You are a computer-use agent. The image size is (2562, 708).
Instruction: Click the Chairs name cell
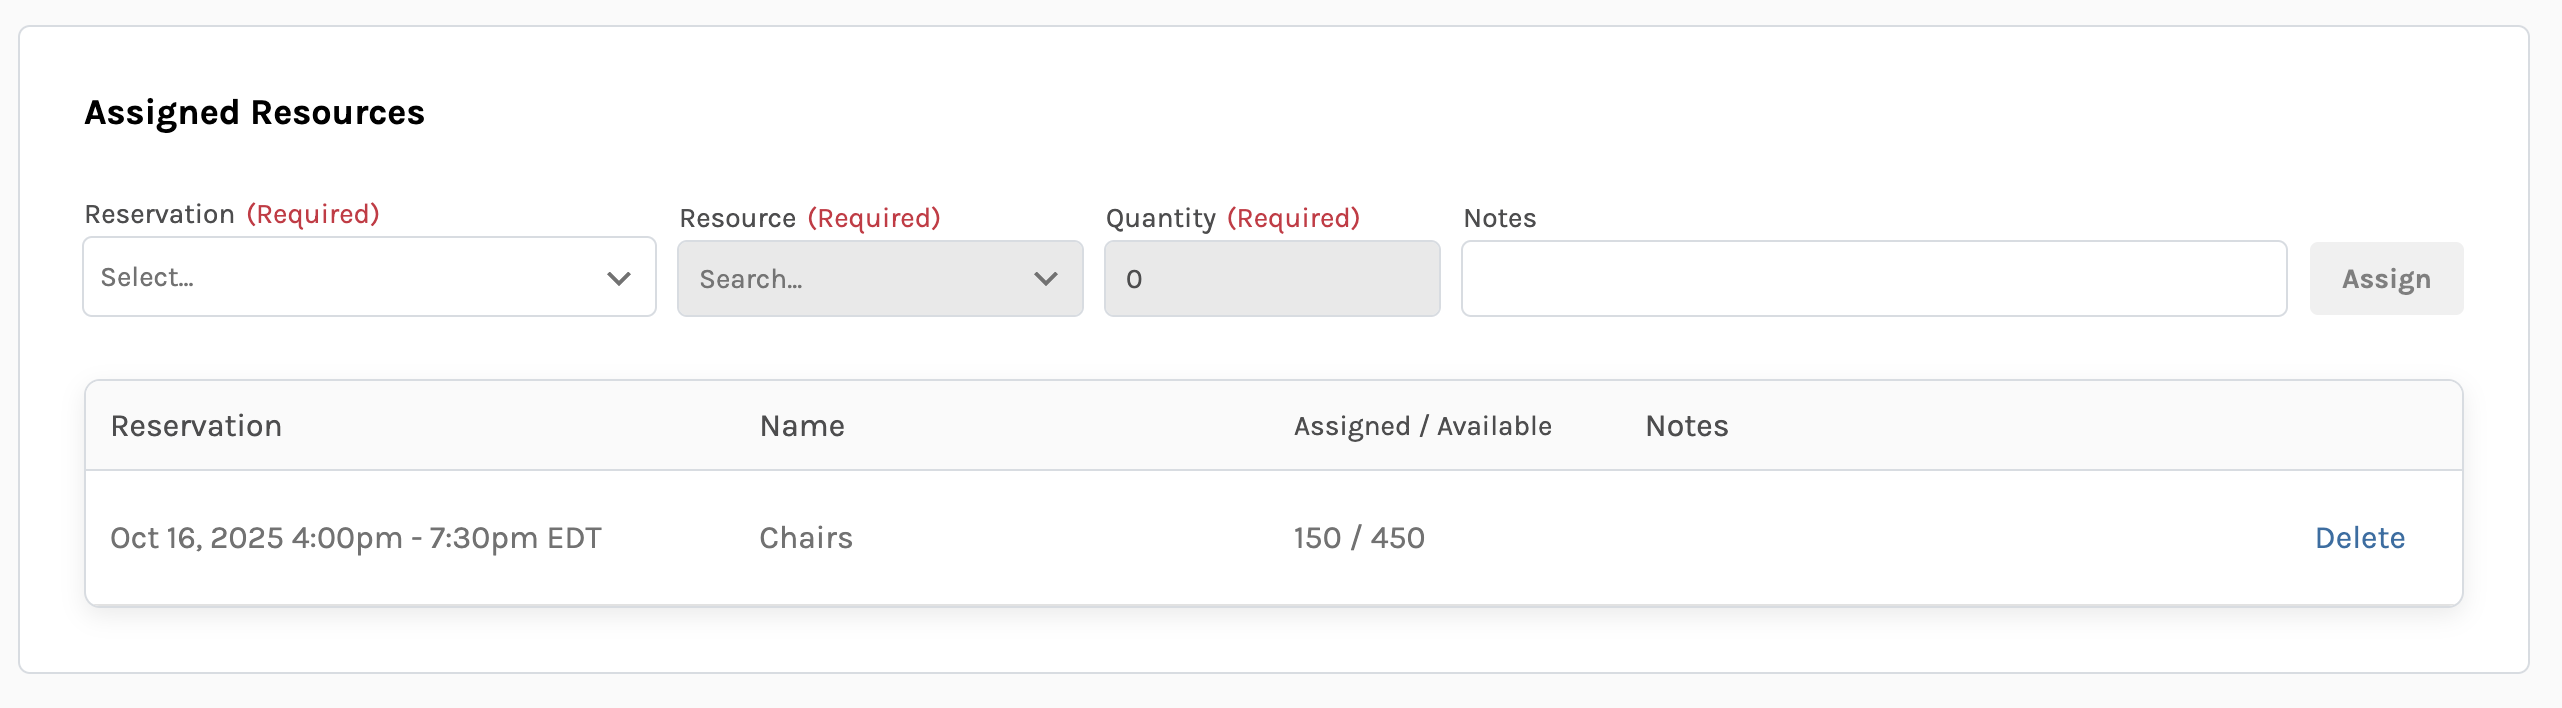tap(806, 538)
